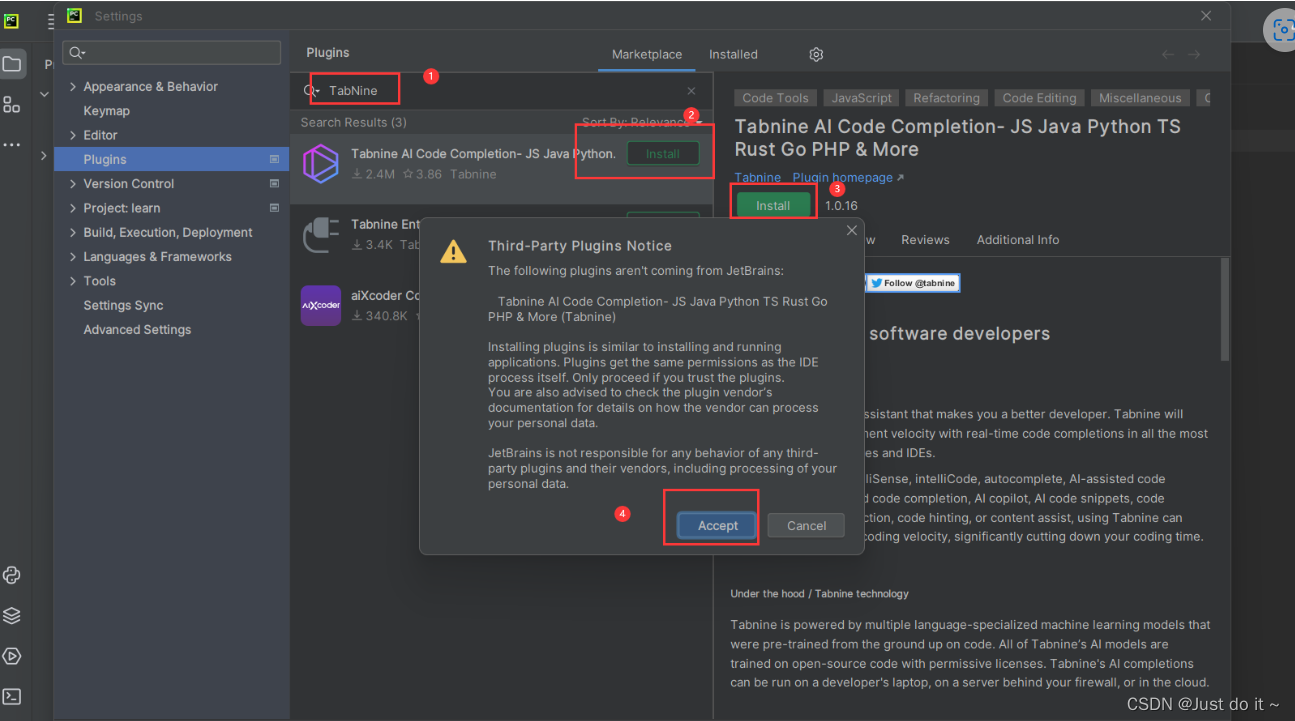Open the Python Console icon in left sidebar

[x=12, y=575]
